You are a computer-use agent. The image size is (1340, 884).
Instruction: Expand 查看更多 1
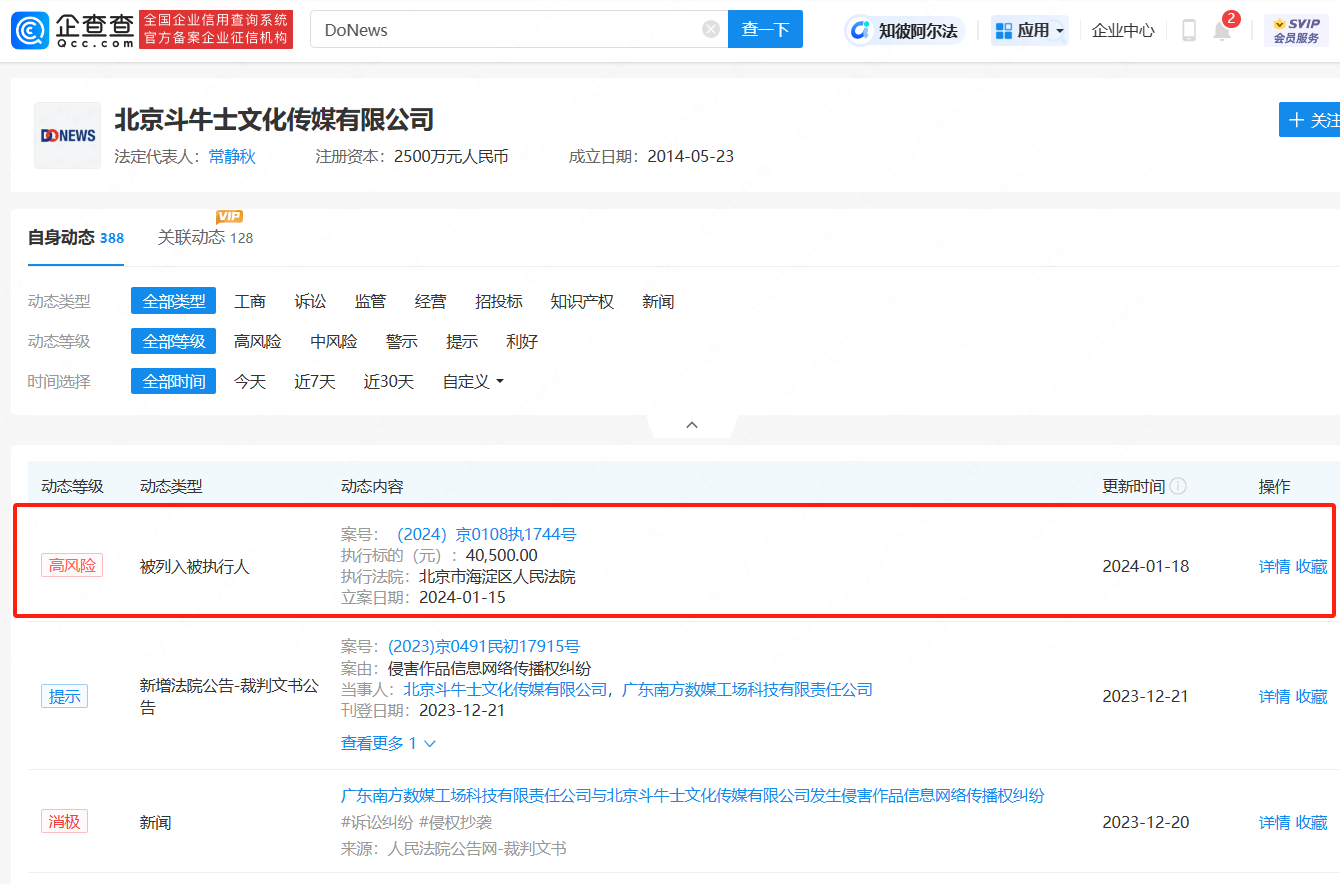pos(389,743)
